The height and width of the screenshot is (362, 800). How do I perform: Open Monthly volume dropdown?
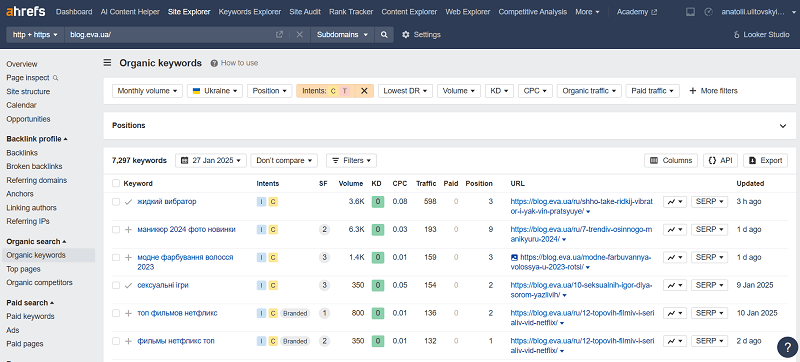point(147,91)
